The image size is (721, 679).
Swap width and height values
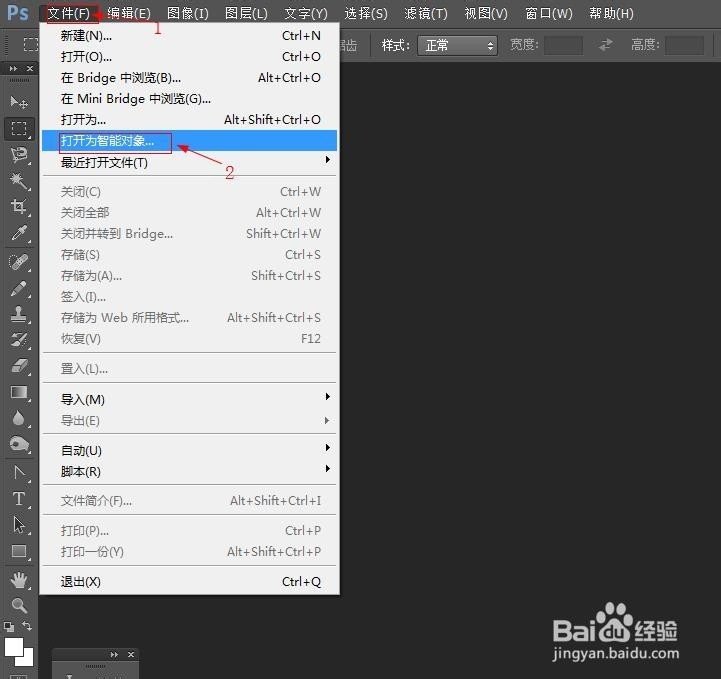pos(605,45)
